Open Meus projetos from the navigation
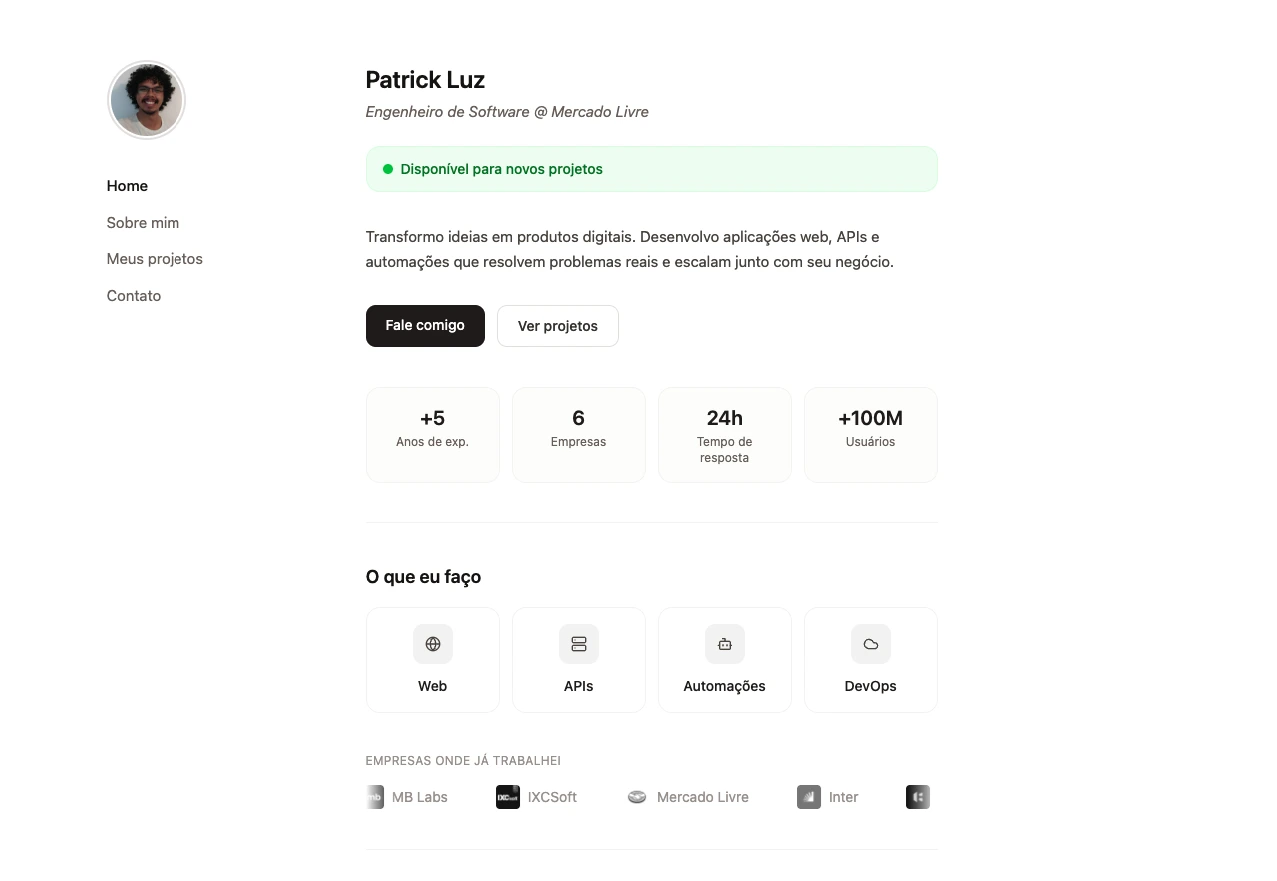The image size is (1277, 881). click(154, 259)
